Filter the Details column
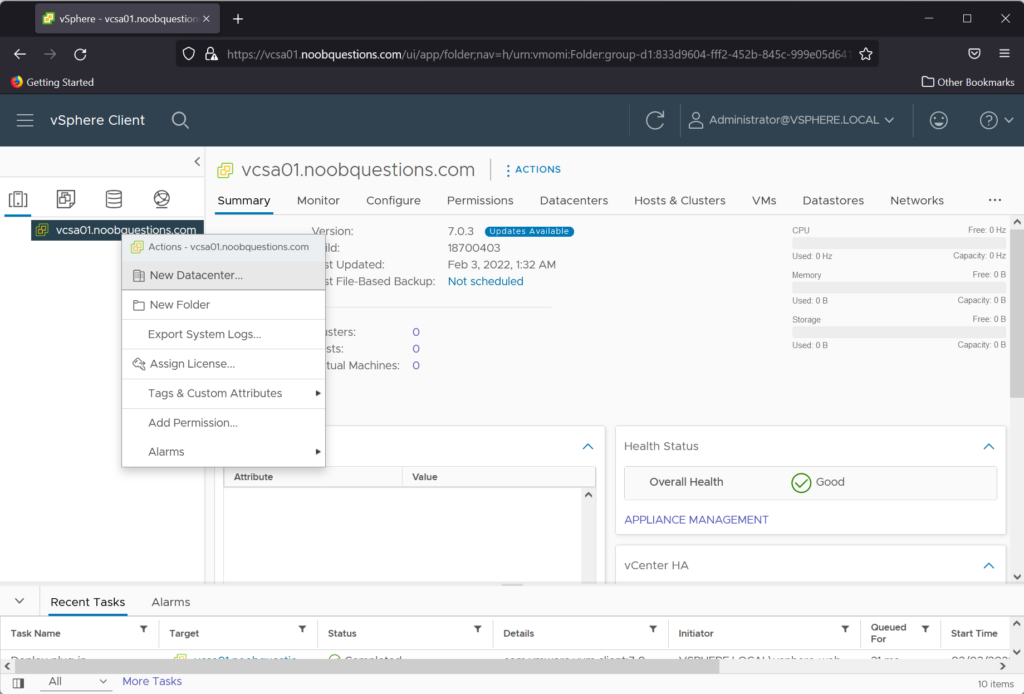 pyautogui.click(x=653, y=629)
